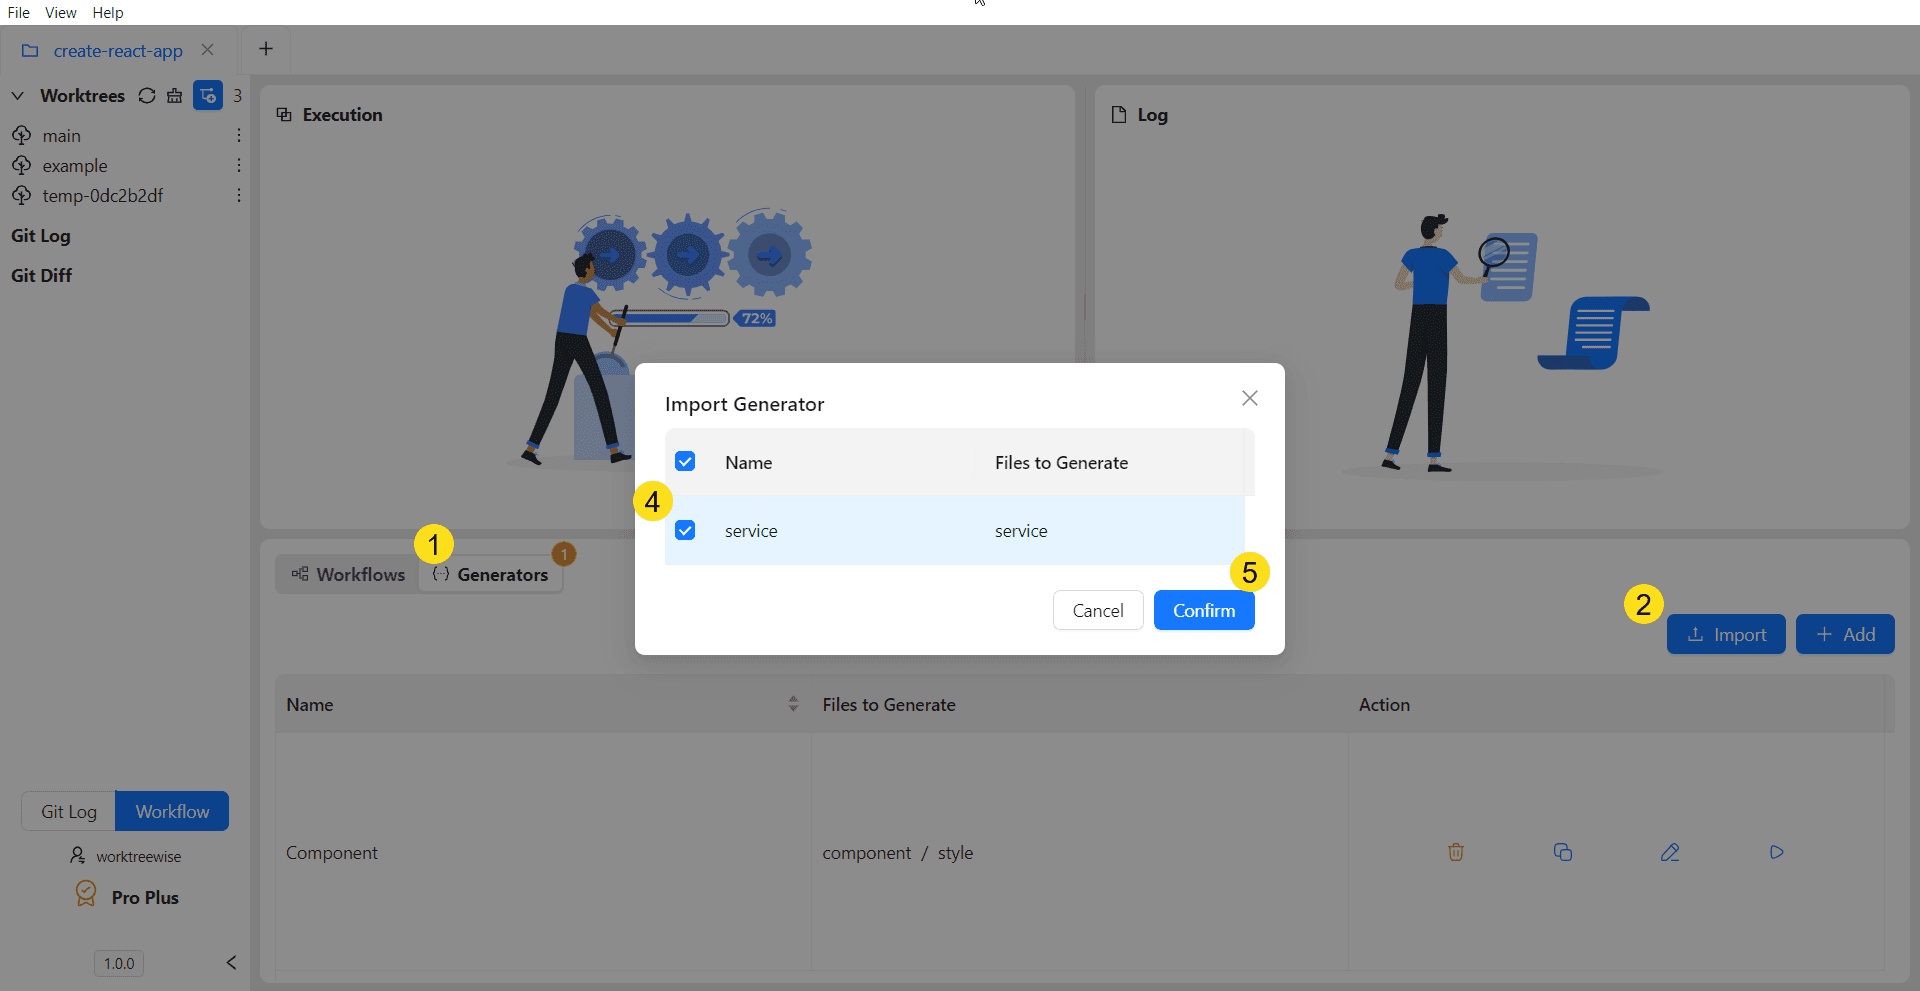Confirm the generator import

tap(1203, 610)
